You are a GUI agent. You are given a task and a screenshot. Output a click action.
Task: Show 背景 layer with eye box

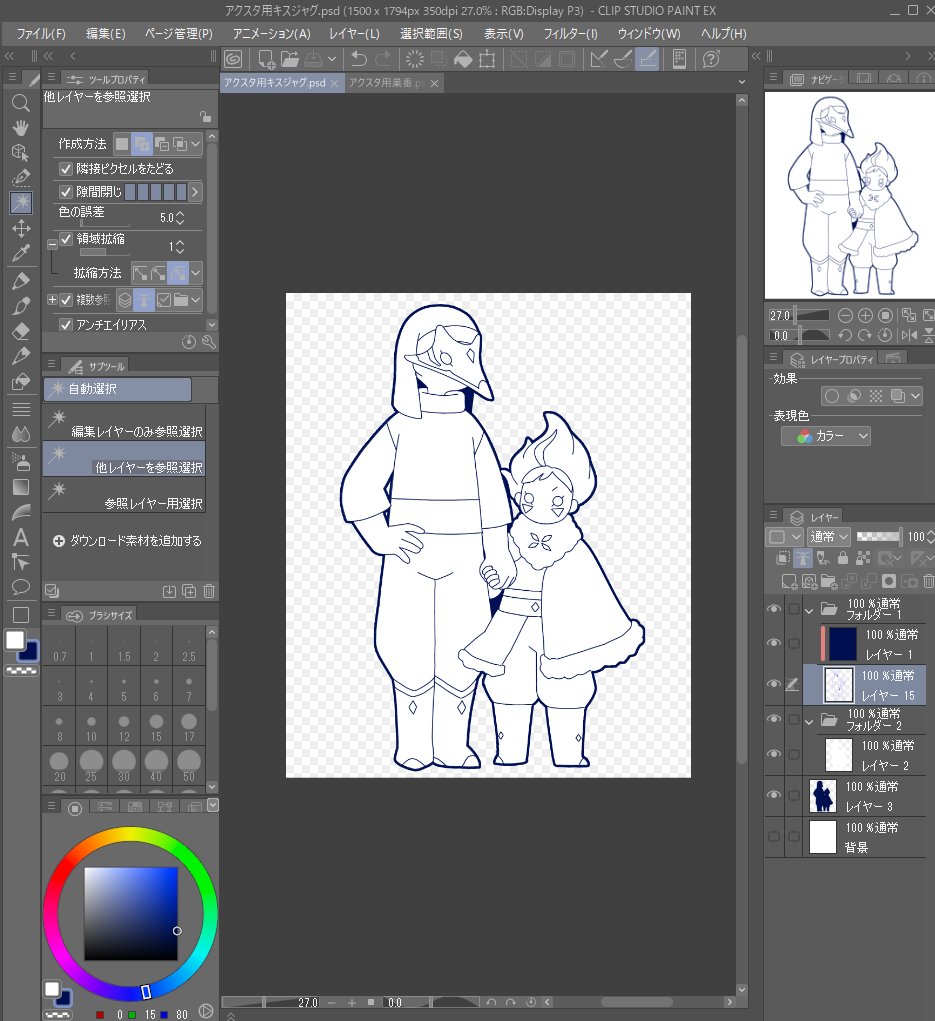click(774, 836)
